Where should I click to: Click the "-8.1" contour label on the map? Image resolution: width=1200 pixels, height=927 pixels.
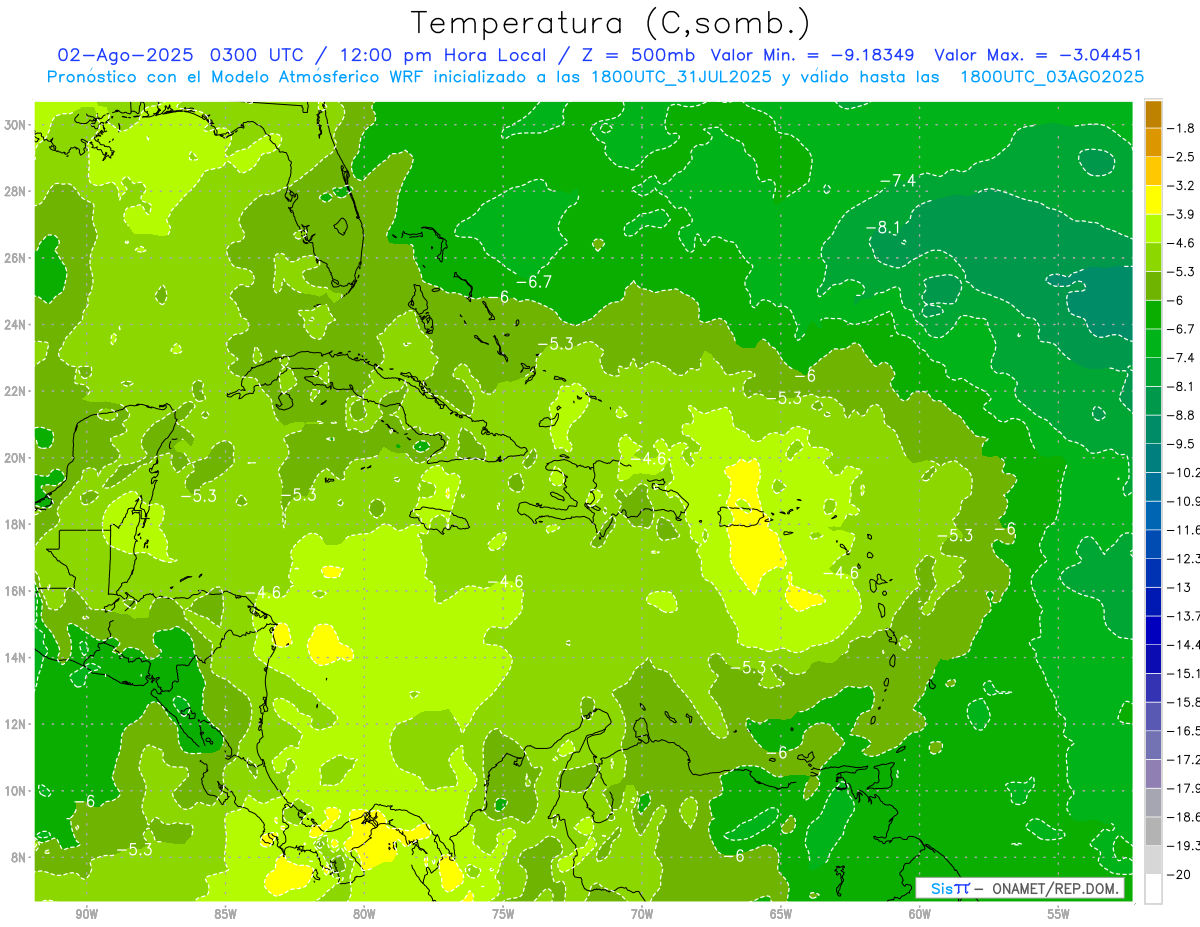pos(882,228)
